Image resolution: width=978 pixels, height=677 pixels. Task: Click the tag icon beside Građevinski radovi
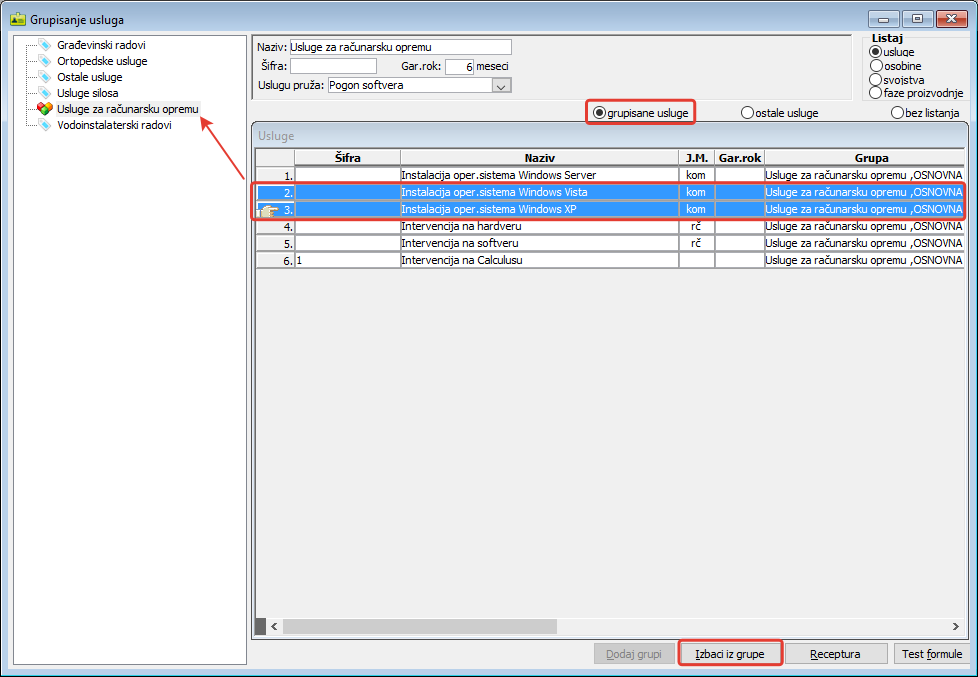click(x=44, y=46)
